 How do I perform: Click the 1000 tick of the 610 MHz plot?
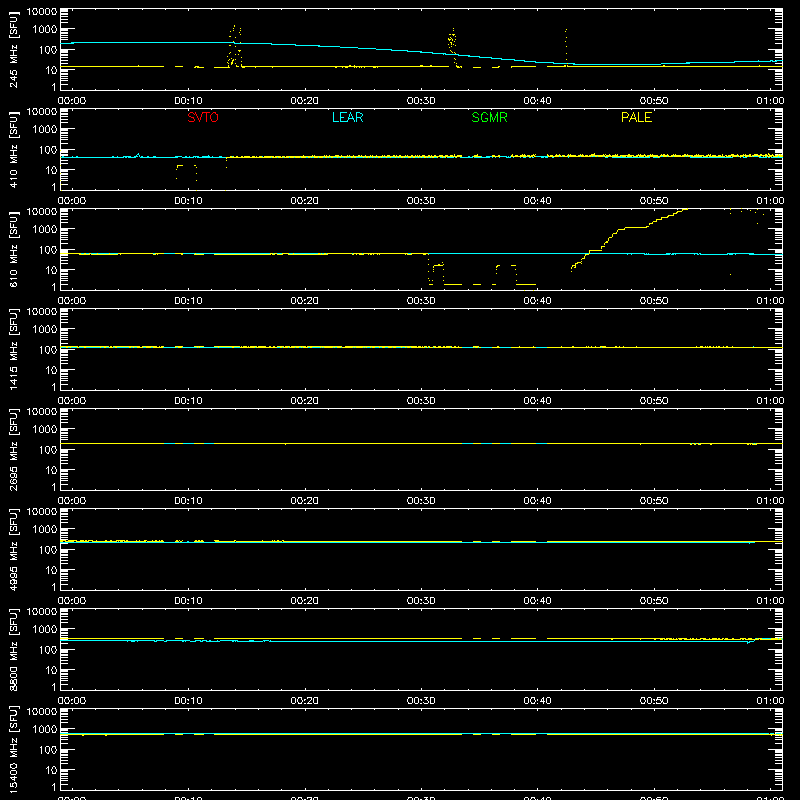click(45, 229)
